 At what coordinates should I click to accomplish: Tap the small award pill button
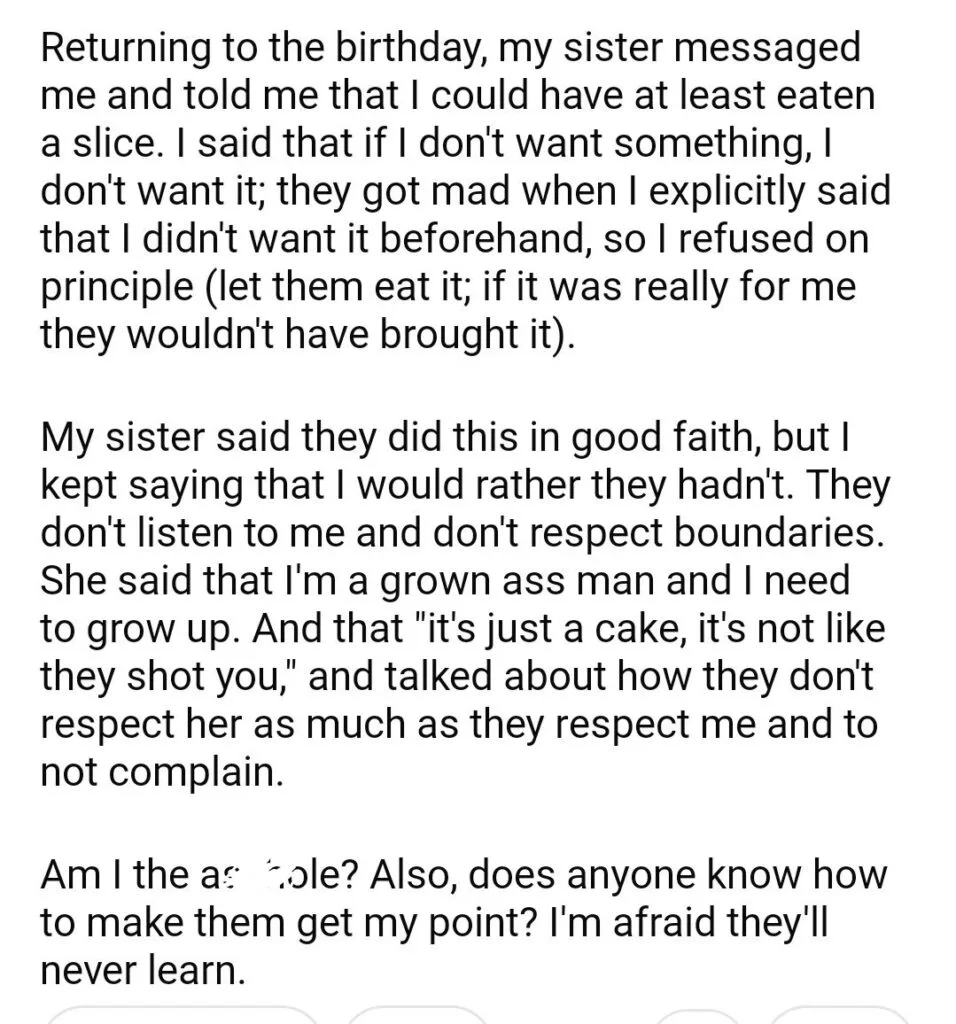click(695, 1017)
